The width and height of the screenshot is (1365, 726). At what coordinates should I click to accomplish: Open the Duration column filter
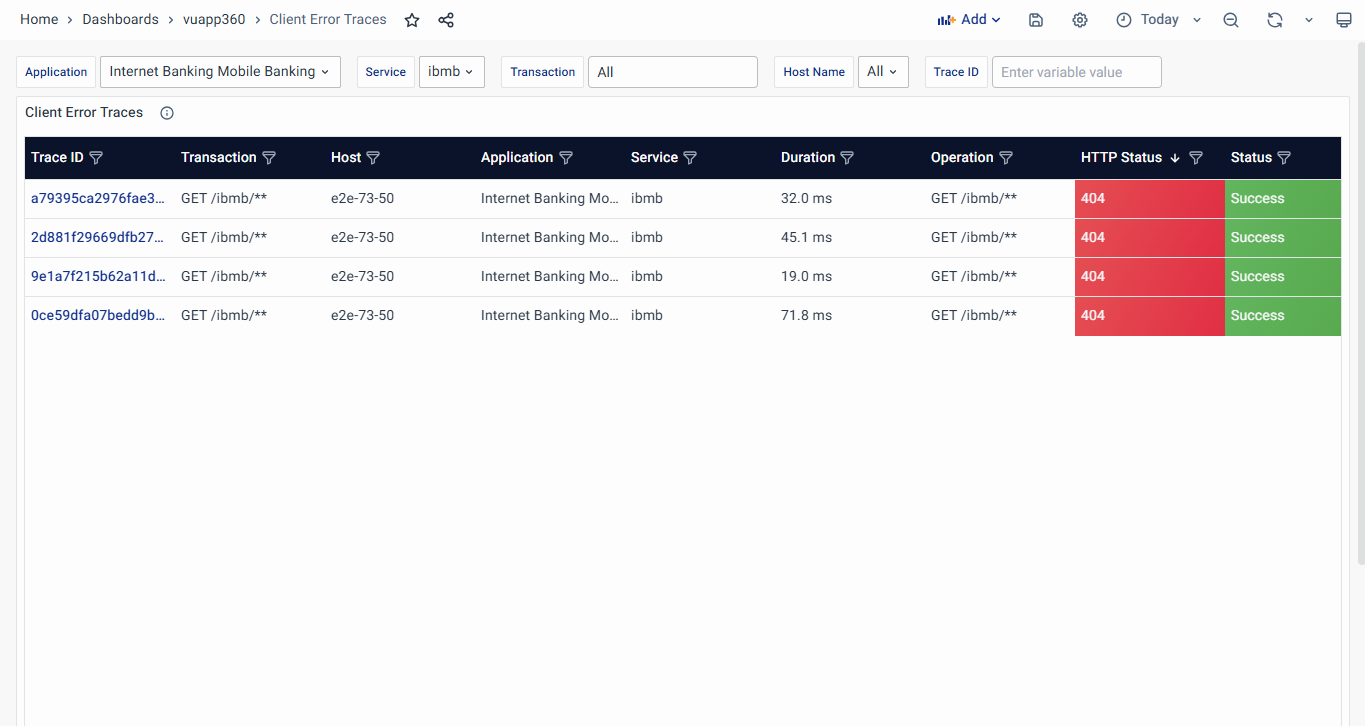tap(847, 158)
